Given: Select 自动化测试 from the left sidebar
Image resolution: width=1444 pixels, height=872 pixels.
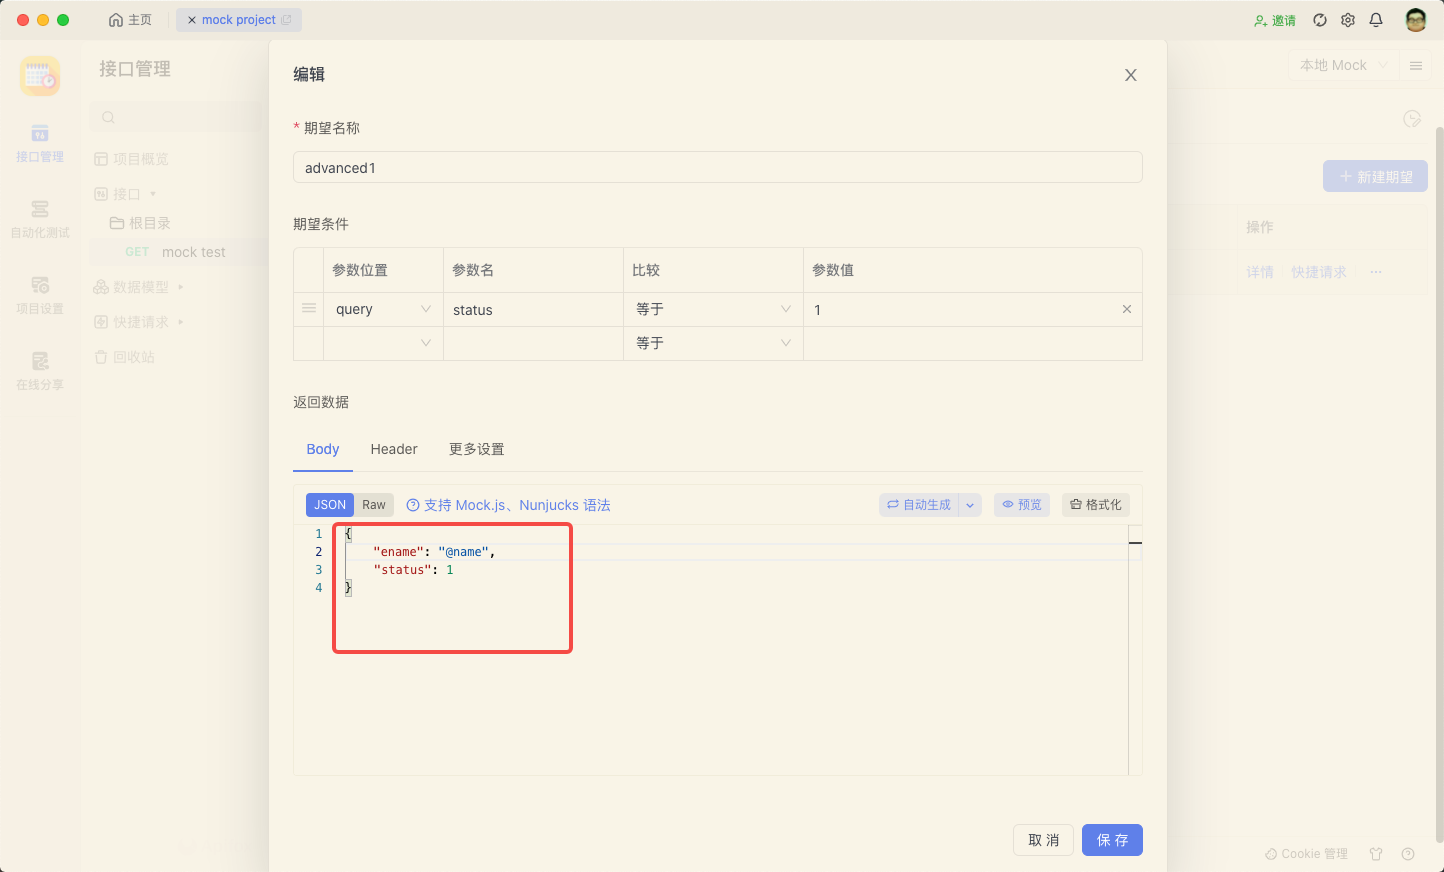Looking at the screenshot, I should 39,218.
